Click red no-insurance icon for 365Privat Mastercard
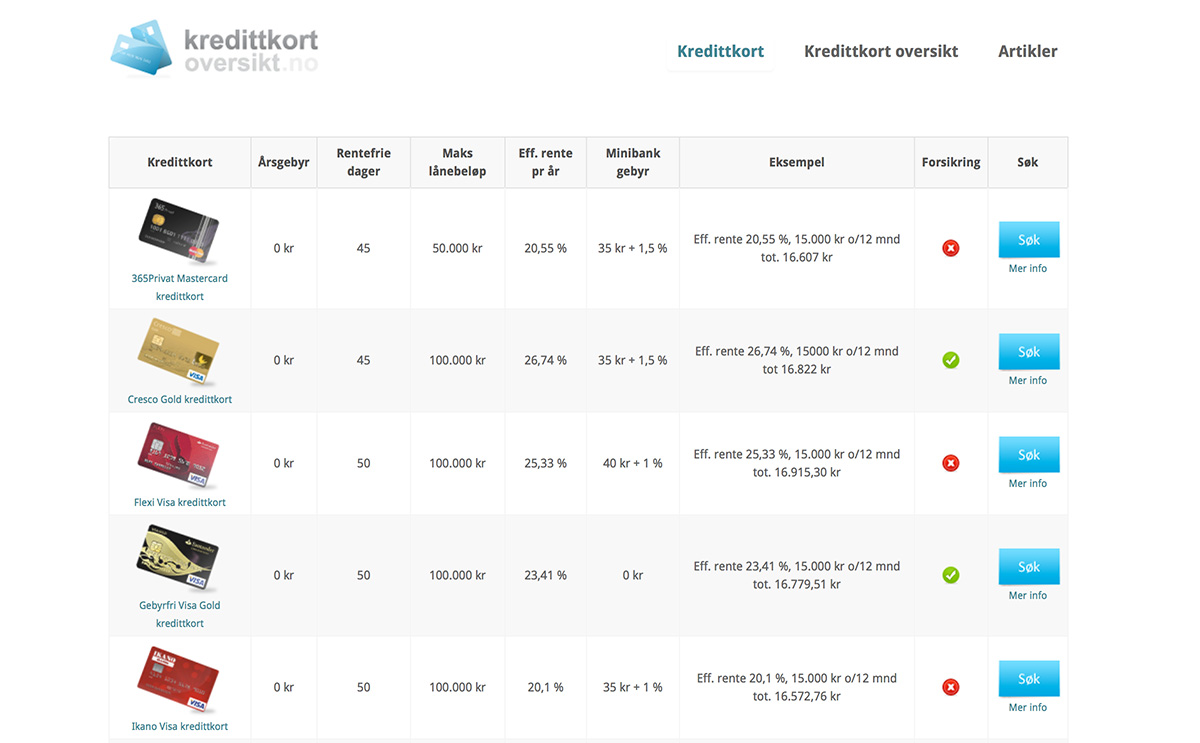1200x743 pixels. (951, 248)
